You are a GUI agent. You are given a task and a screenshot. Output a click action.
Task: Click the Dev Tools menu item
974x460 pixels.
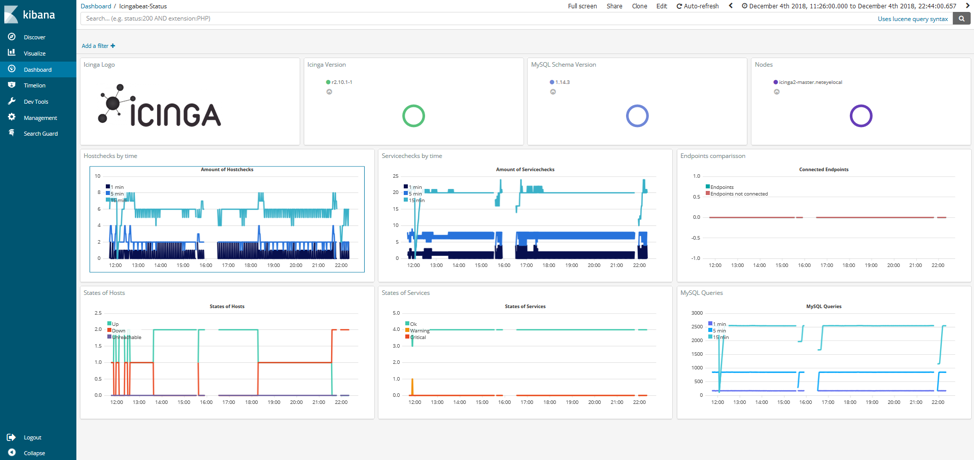(36, 101)
